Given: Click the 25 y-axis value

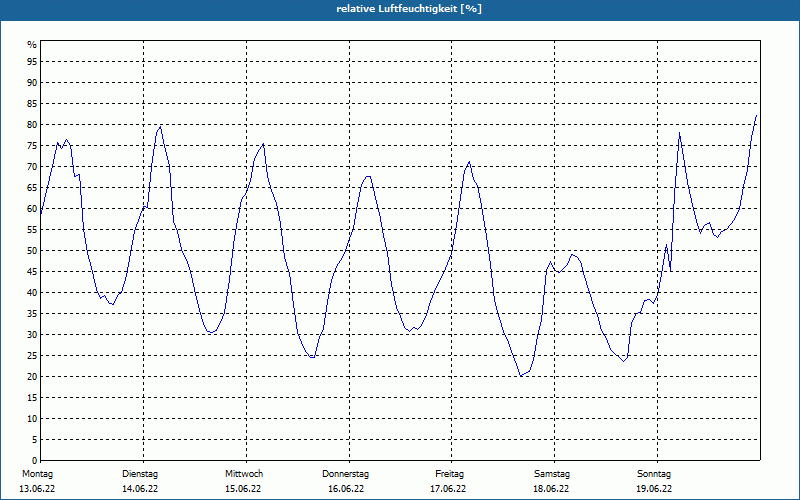Looking at the screenshot, I should (32, 356).
